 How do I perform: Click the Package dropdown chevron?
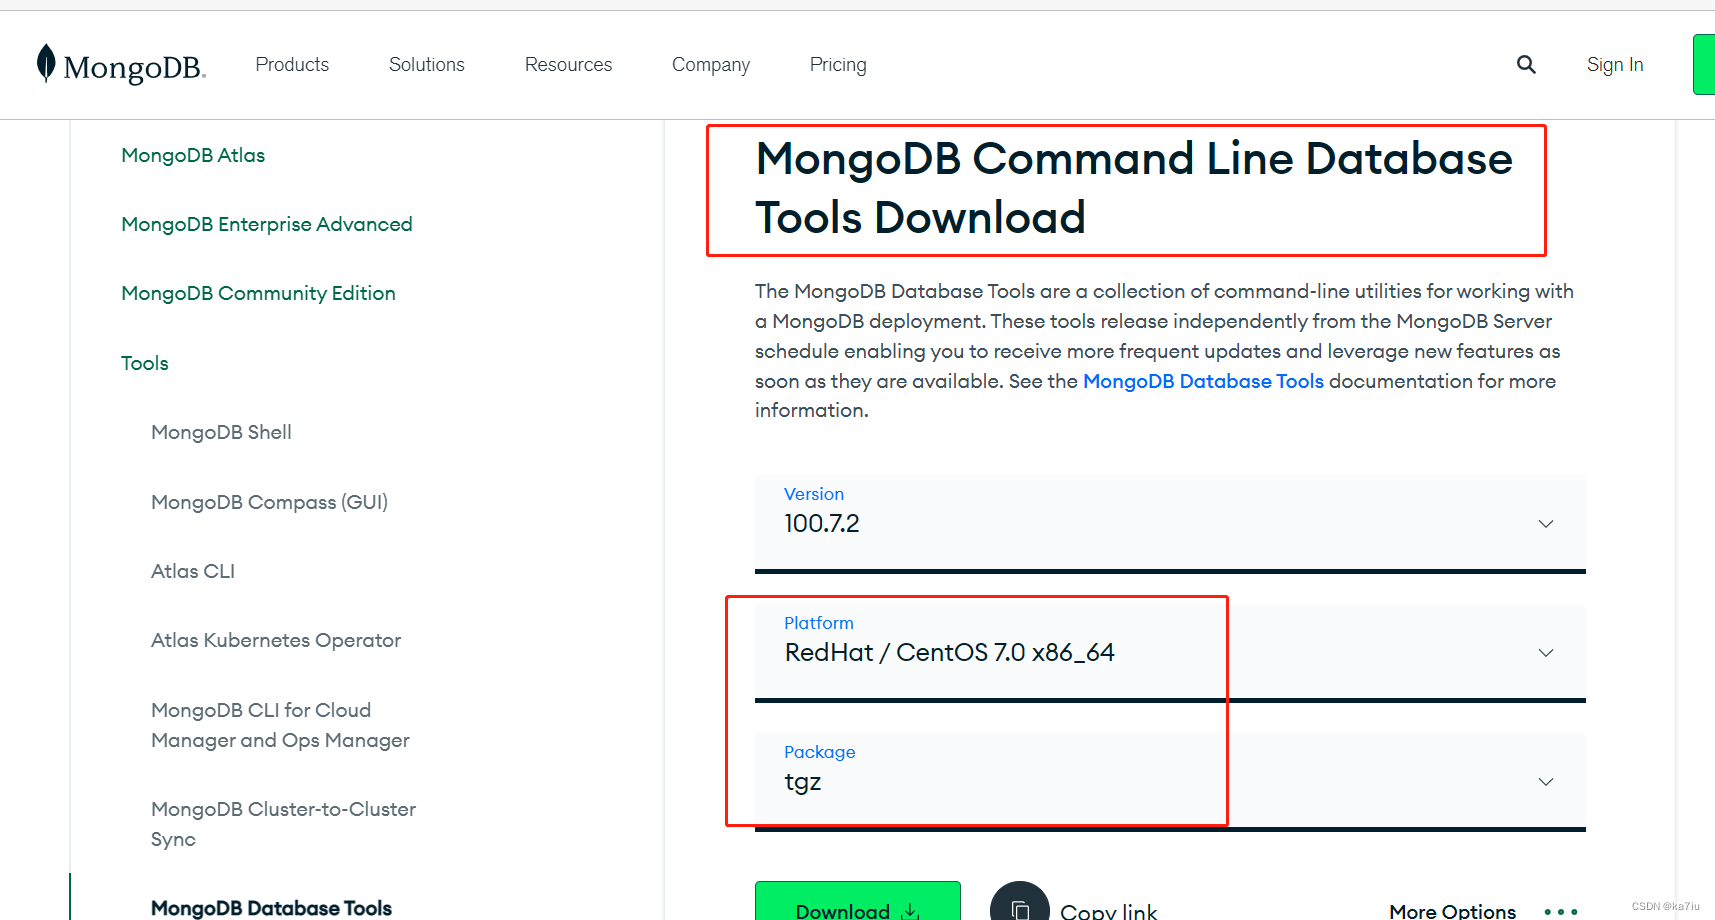click(1546, 781)
